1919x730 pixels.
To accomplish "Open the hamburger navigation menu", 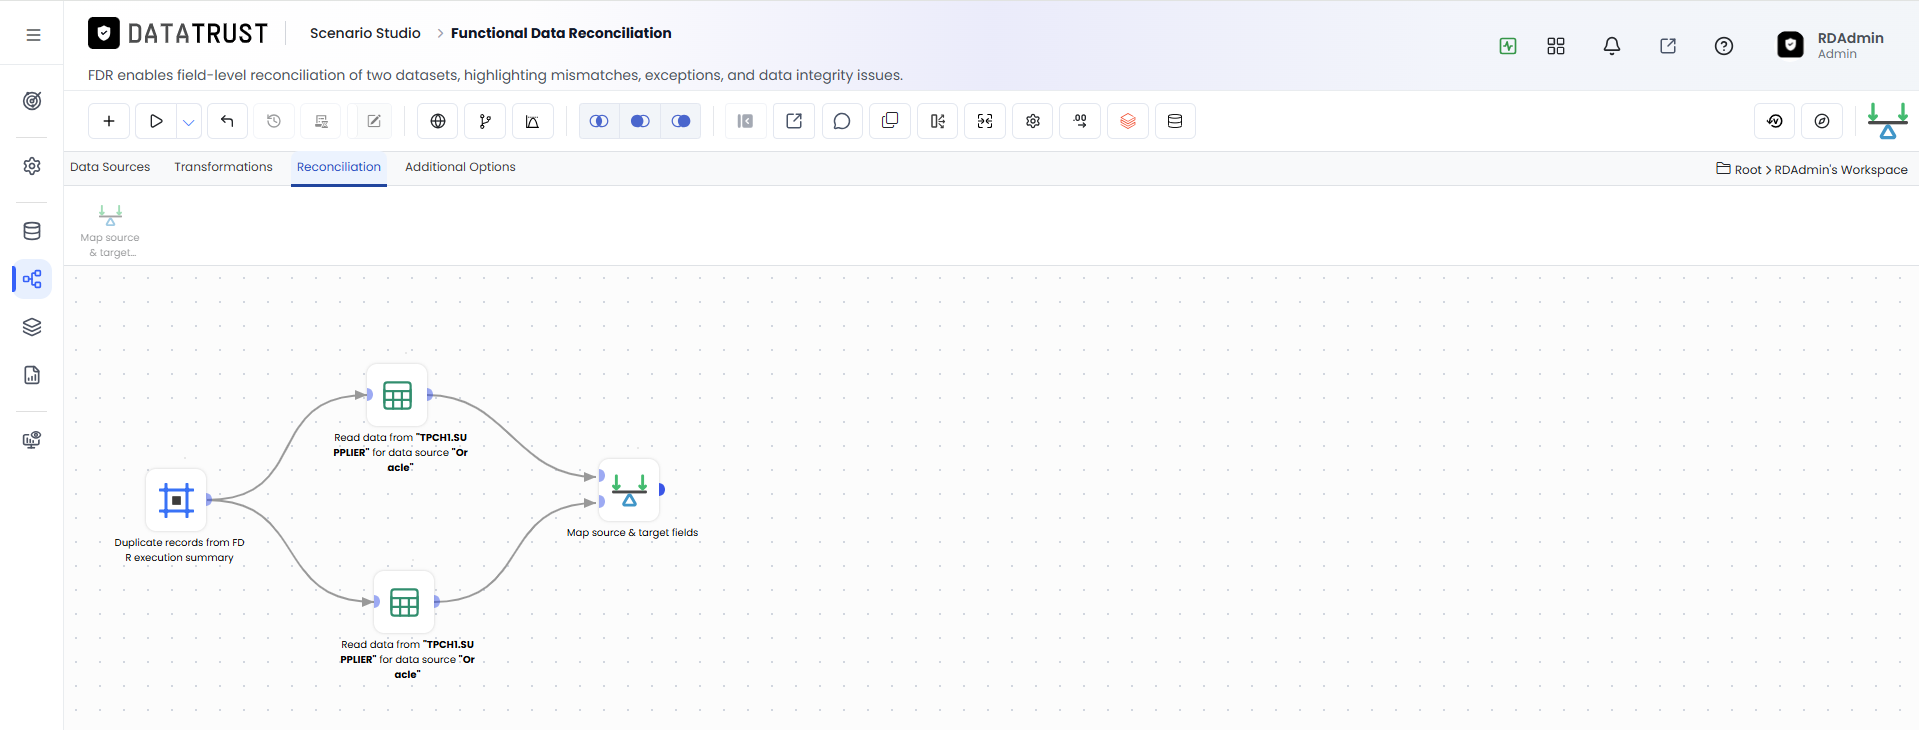I will coord(33,35).
